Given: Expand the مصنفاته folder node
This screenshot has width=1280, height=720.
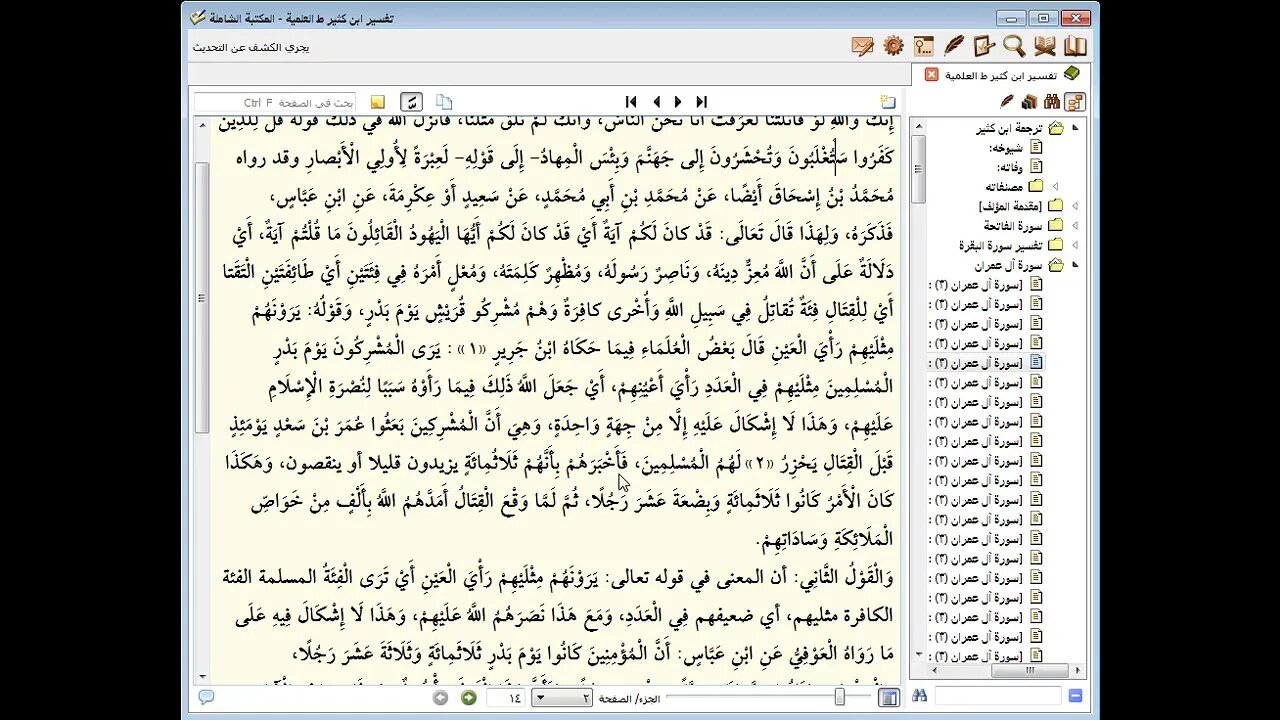Looking at the screenshot, I should click(1055, 187).
